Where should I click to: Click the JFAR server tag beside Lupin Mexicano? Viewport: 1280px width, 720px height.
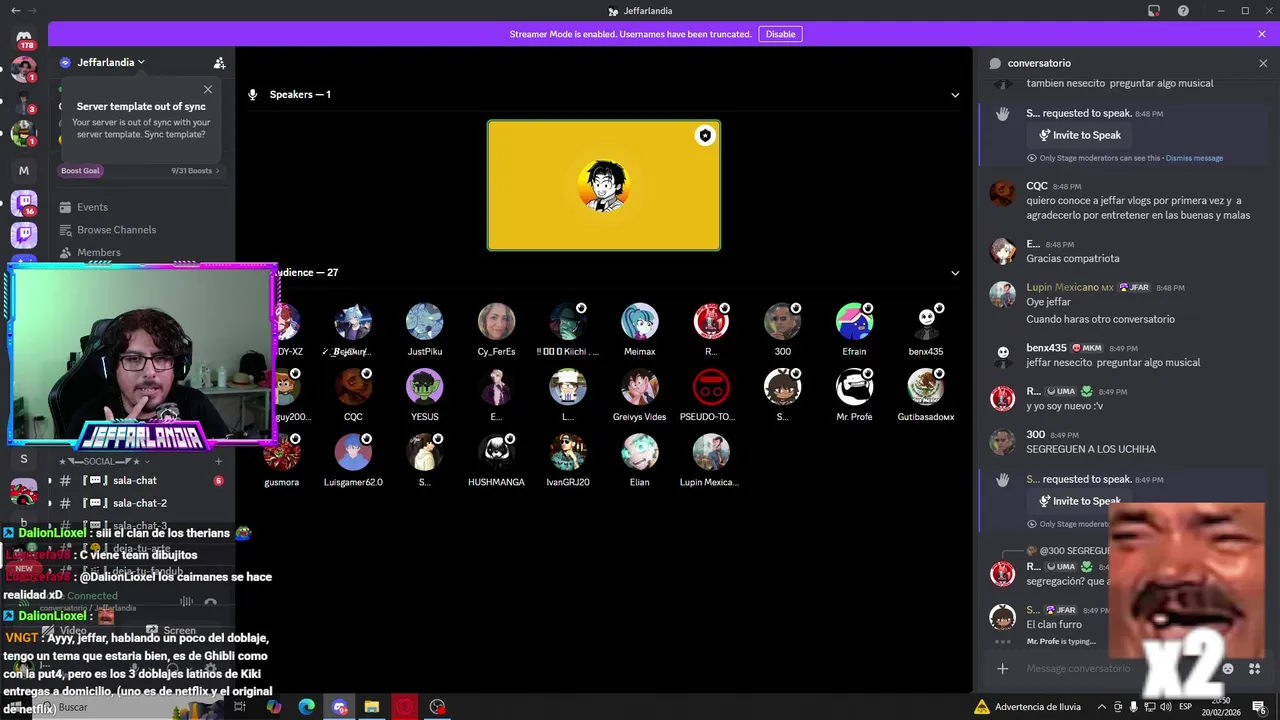(x=1134, y=288)
